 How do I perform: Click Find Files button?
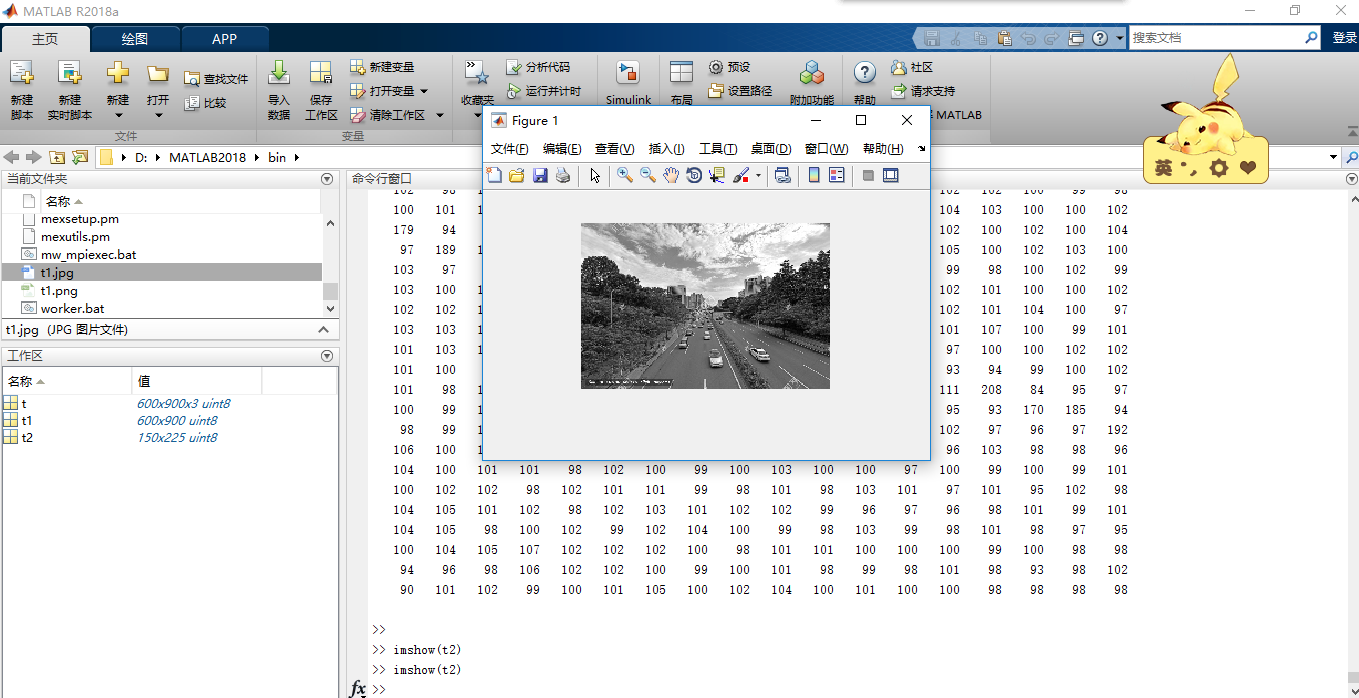click(216, 79)
